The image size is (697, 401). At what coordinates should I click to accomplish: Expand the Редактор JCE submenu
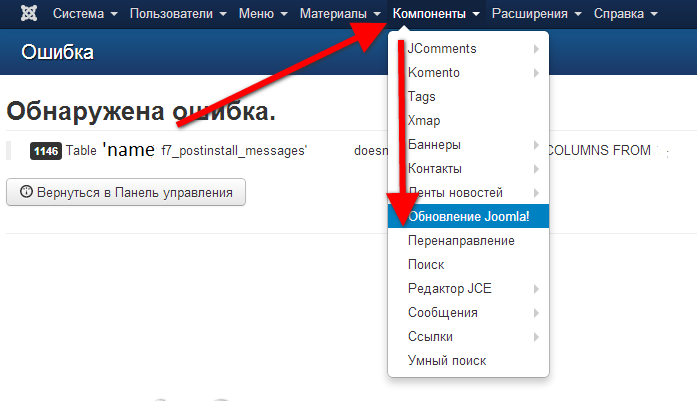tap(449, 289)
